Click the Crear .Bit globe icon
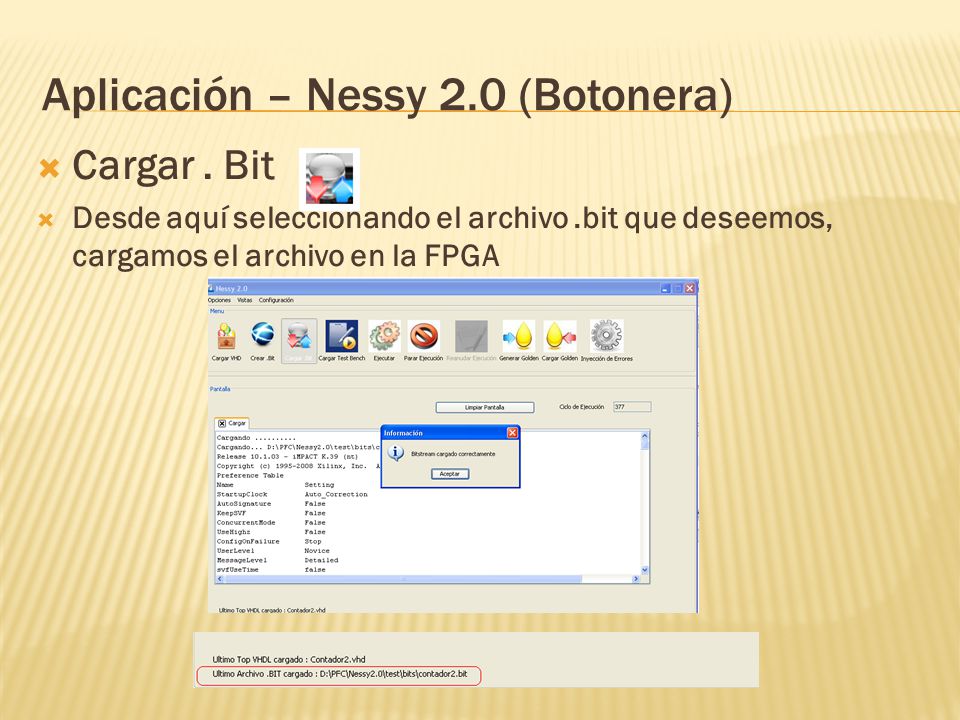This screenshot has width=960, height=720. (263, 335)
